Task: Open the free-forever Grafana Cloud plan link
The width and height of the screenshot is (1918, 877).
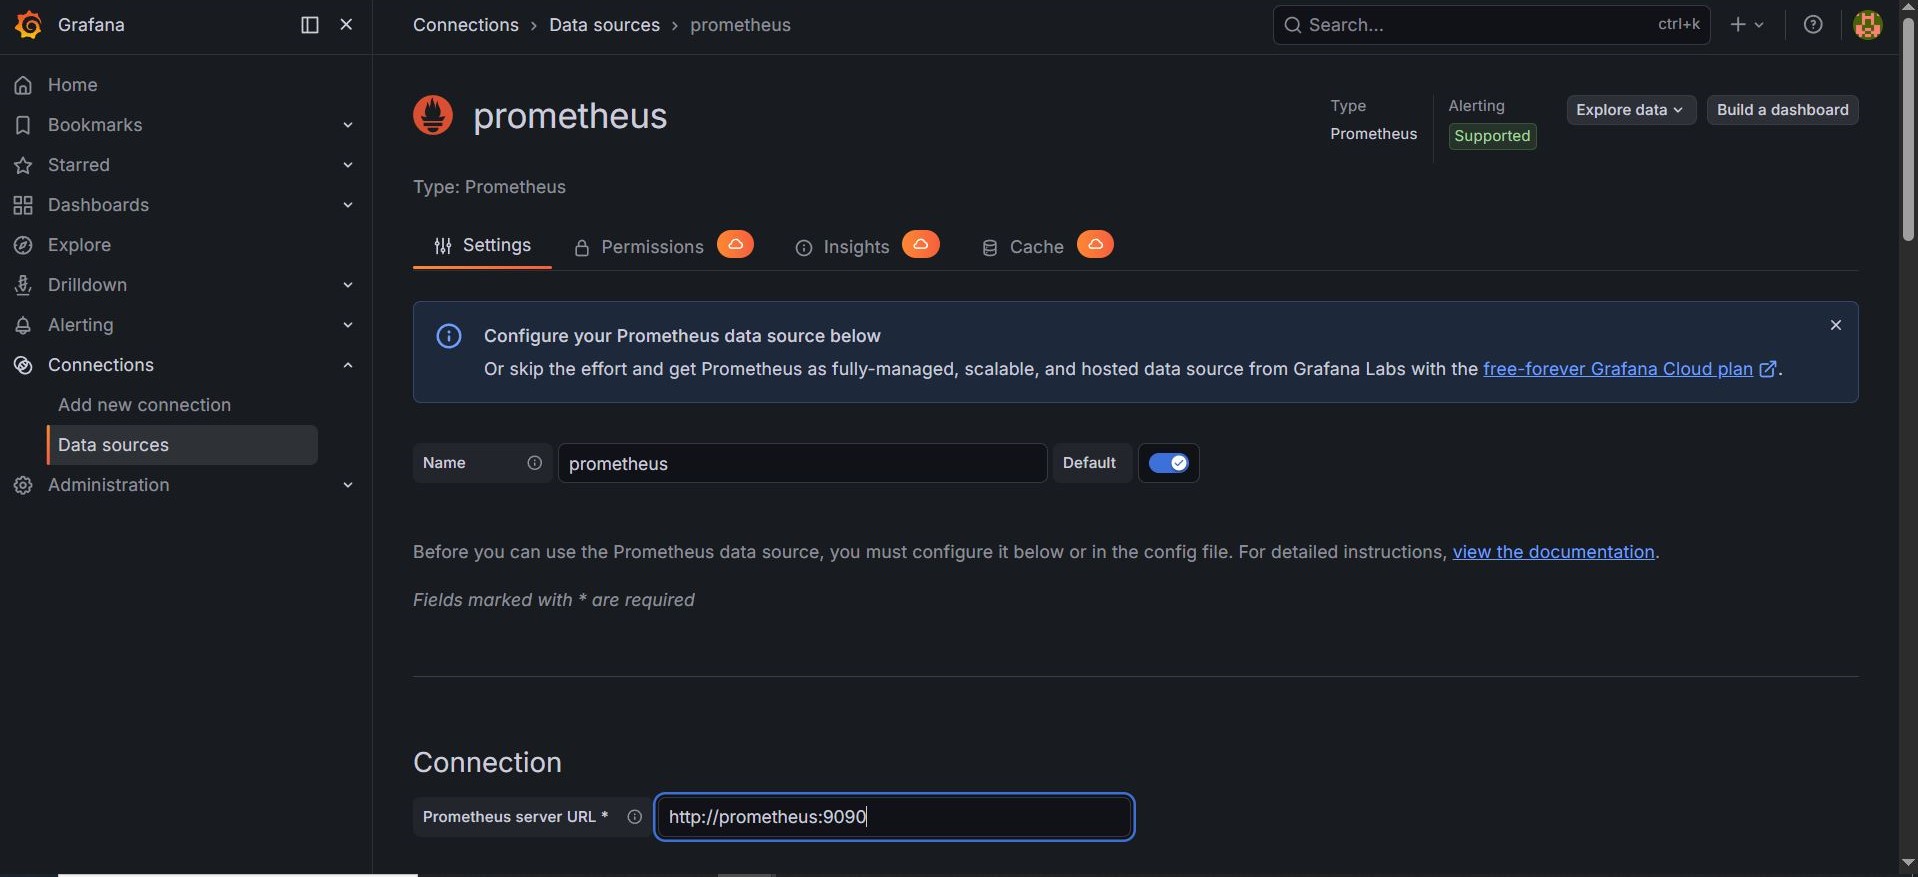Action: (1629, 369)
